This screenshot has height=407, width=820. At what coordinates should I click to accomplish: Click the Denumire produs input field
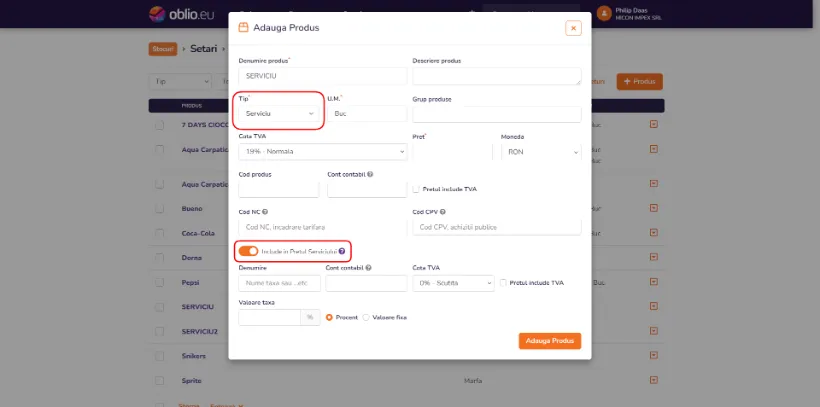323,76
